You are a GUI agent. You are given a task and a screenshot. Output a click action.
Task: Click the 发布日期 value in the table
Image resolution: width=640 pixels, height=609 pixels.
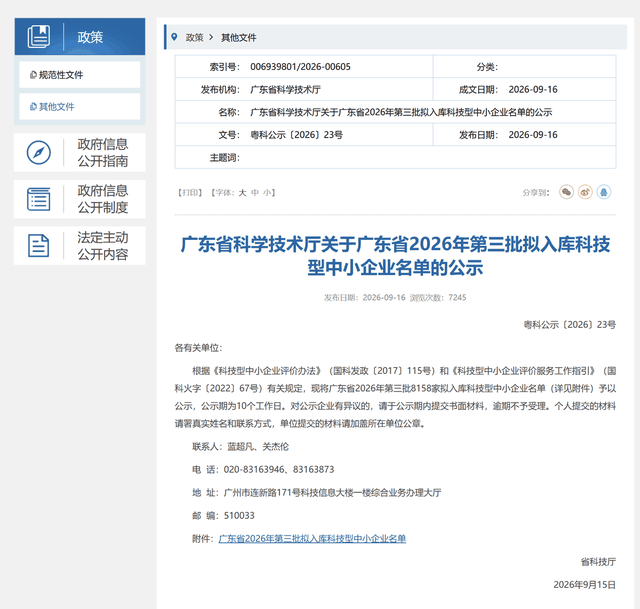tap(533, 135)
